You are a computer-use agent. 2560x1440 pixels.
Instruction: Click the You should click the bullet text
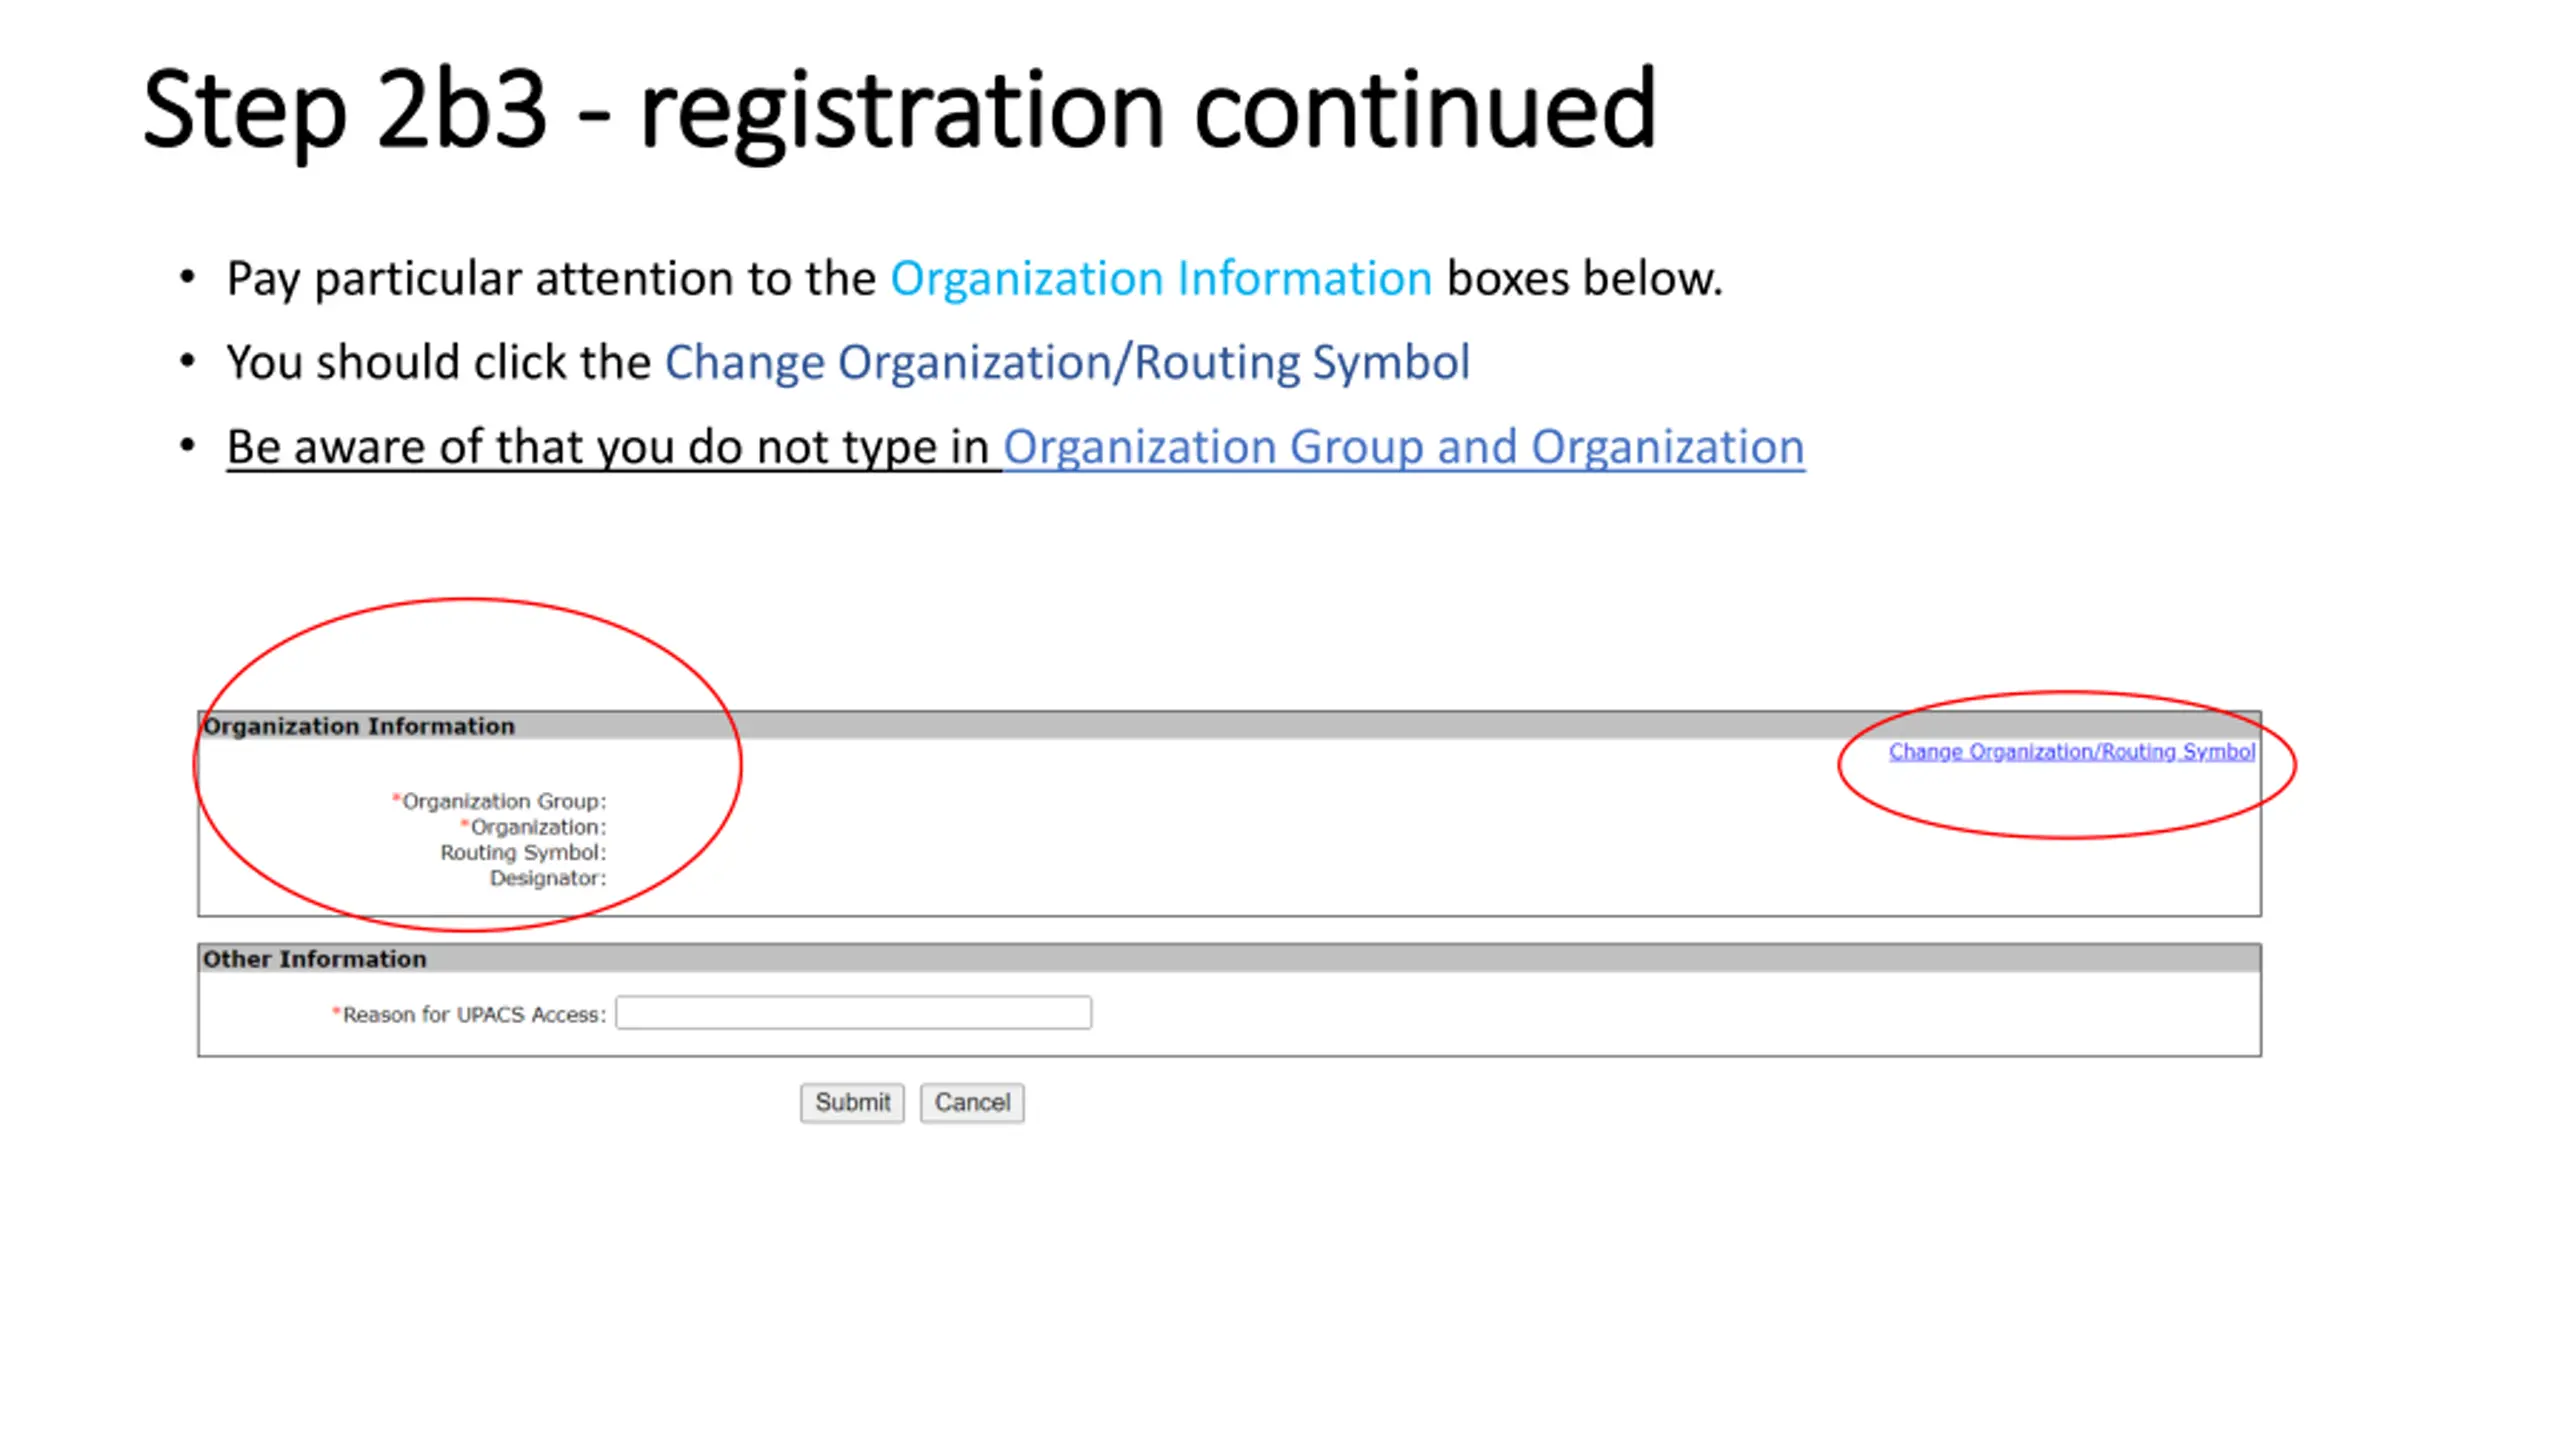(438, 363)
